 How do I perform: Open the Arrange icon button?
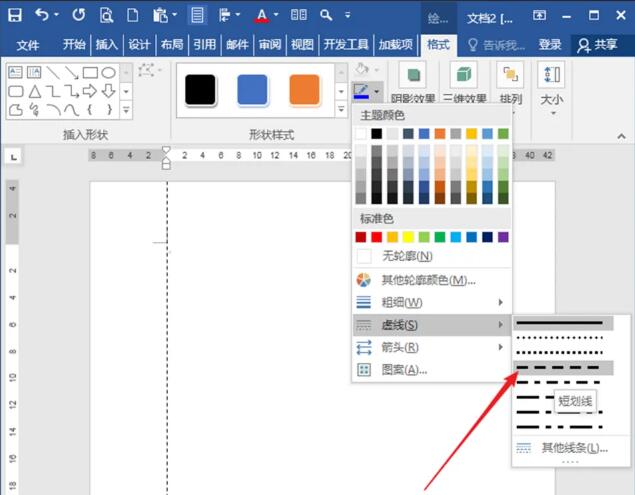pyautogui.click(x=510, y=75)
